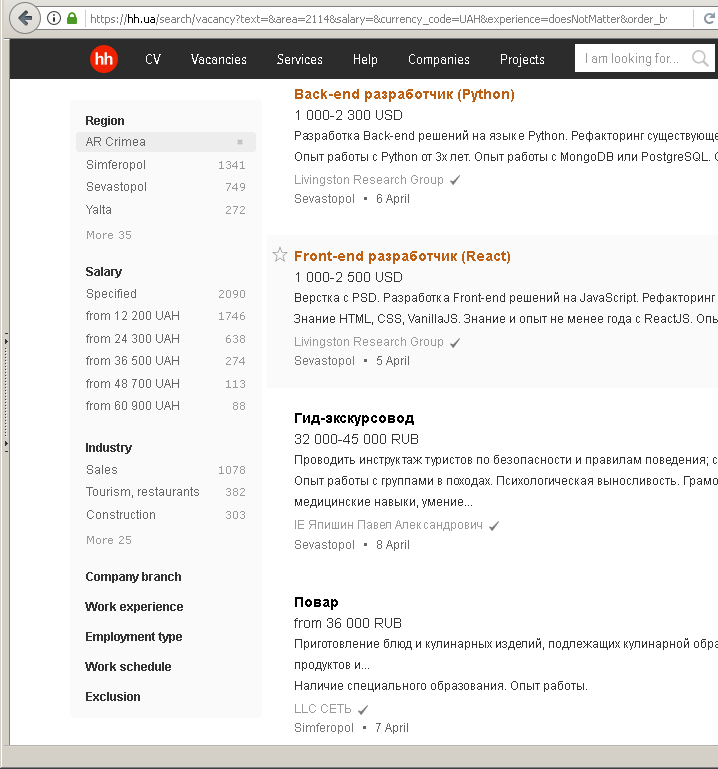This screenshot has height=769, width=718.
Task: Expand 'More 35' regions list
Action: coord(109,235)
